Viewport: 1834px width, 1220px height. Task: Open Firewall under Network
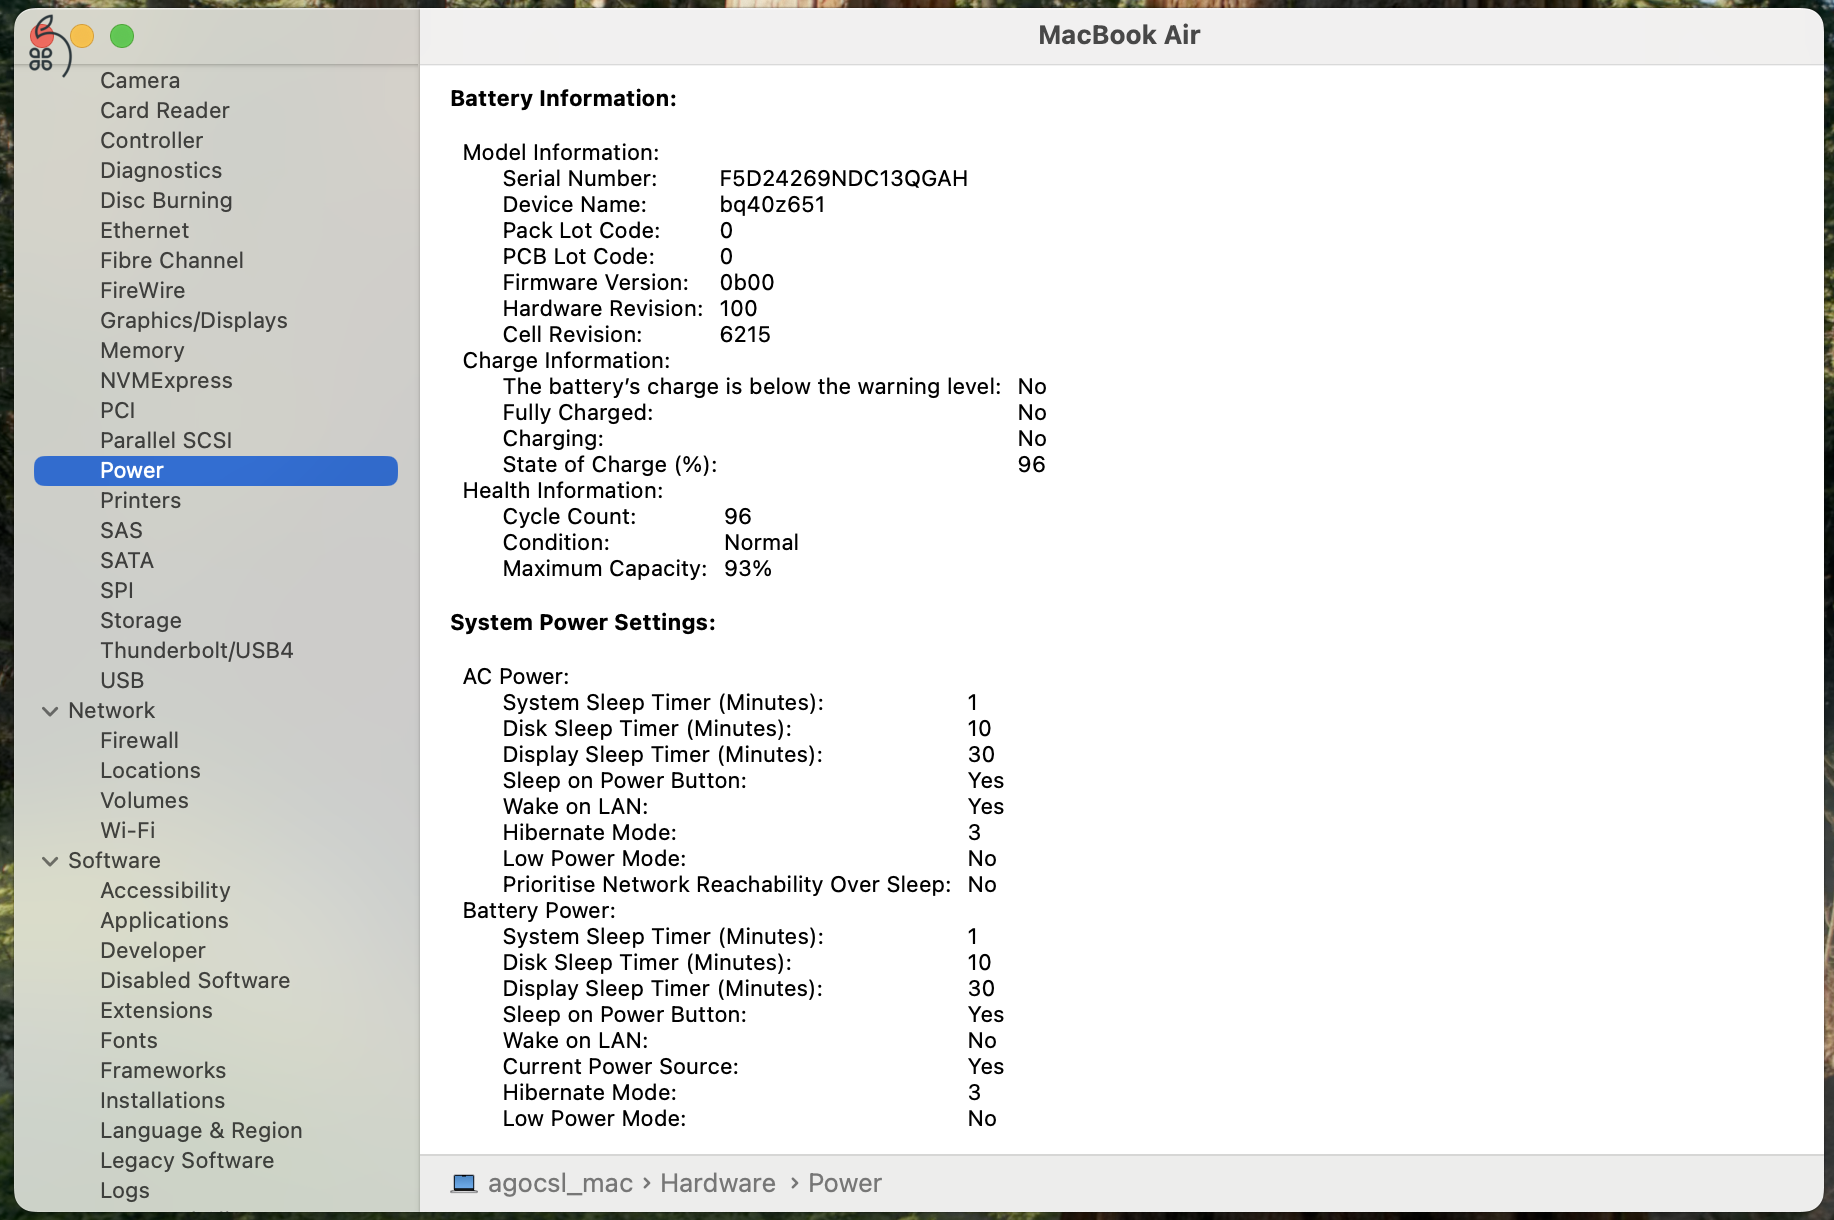point(139,740)
